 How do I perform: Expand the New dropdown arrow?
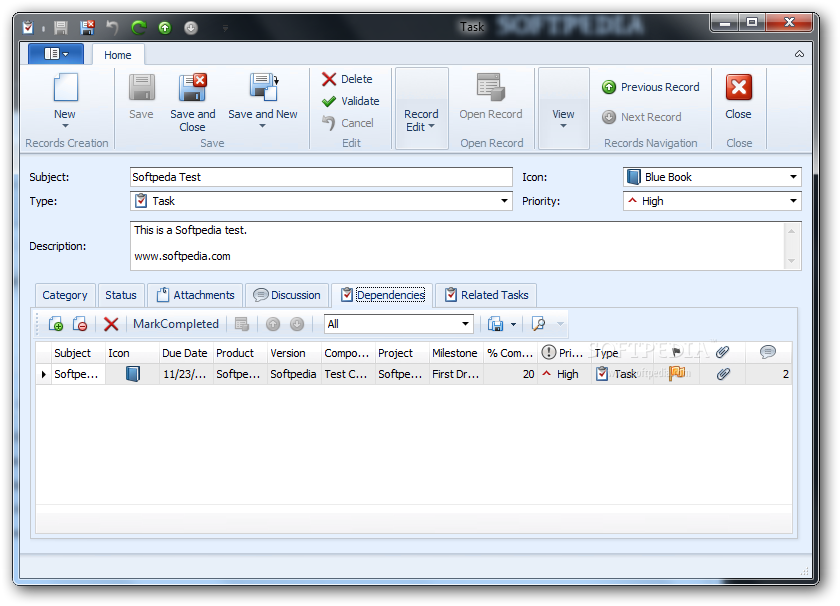[x=65, y=126]
